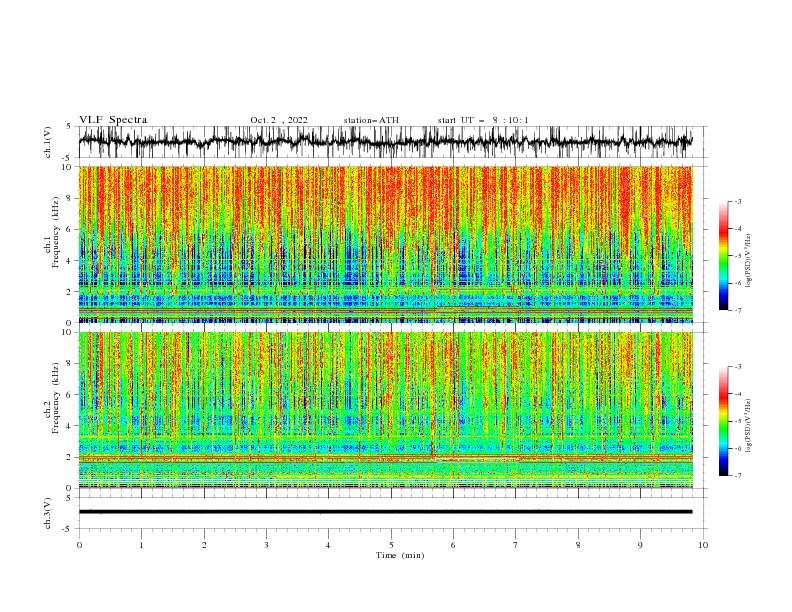The image size is (792, 612).
Task: Click the ch.2 spectrogram color scale bar
Action: click(x=723, y=421)
